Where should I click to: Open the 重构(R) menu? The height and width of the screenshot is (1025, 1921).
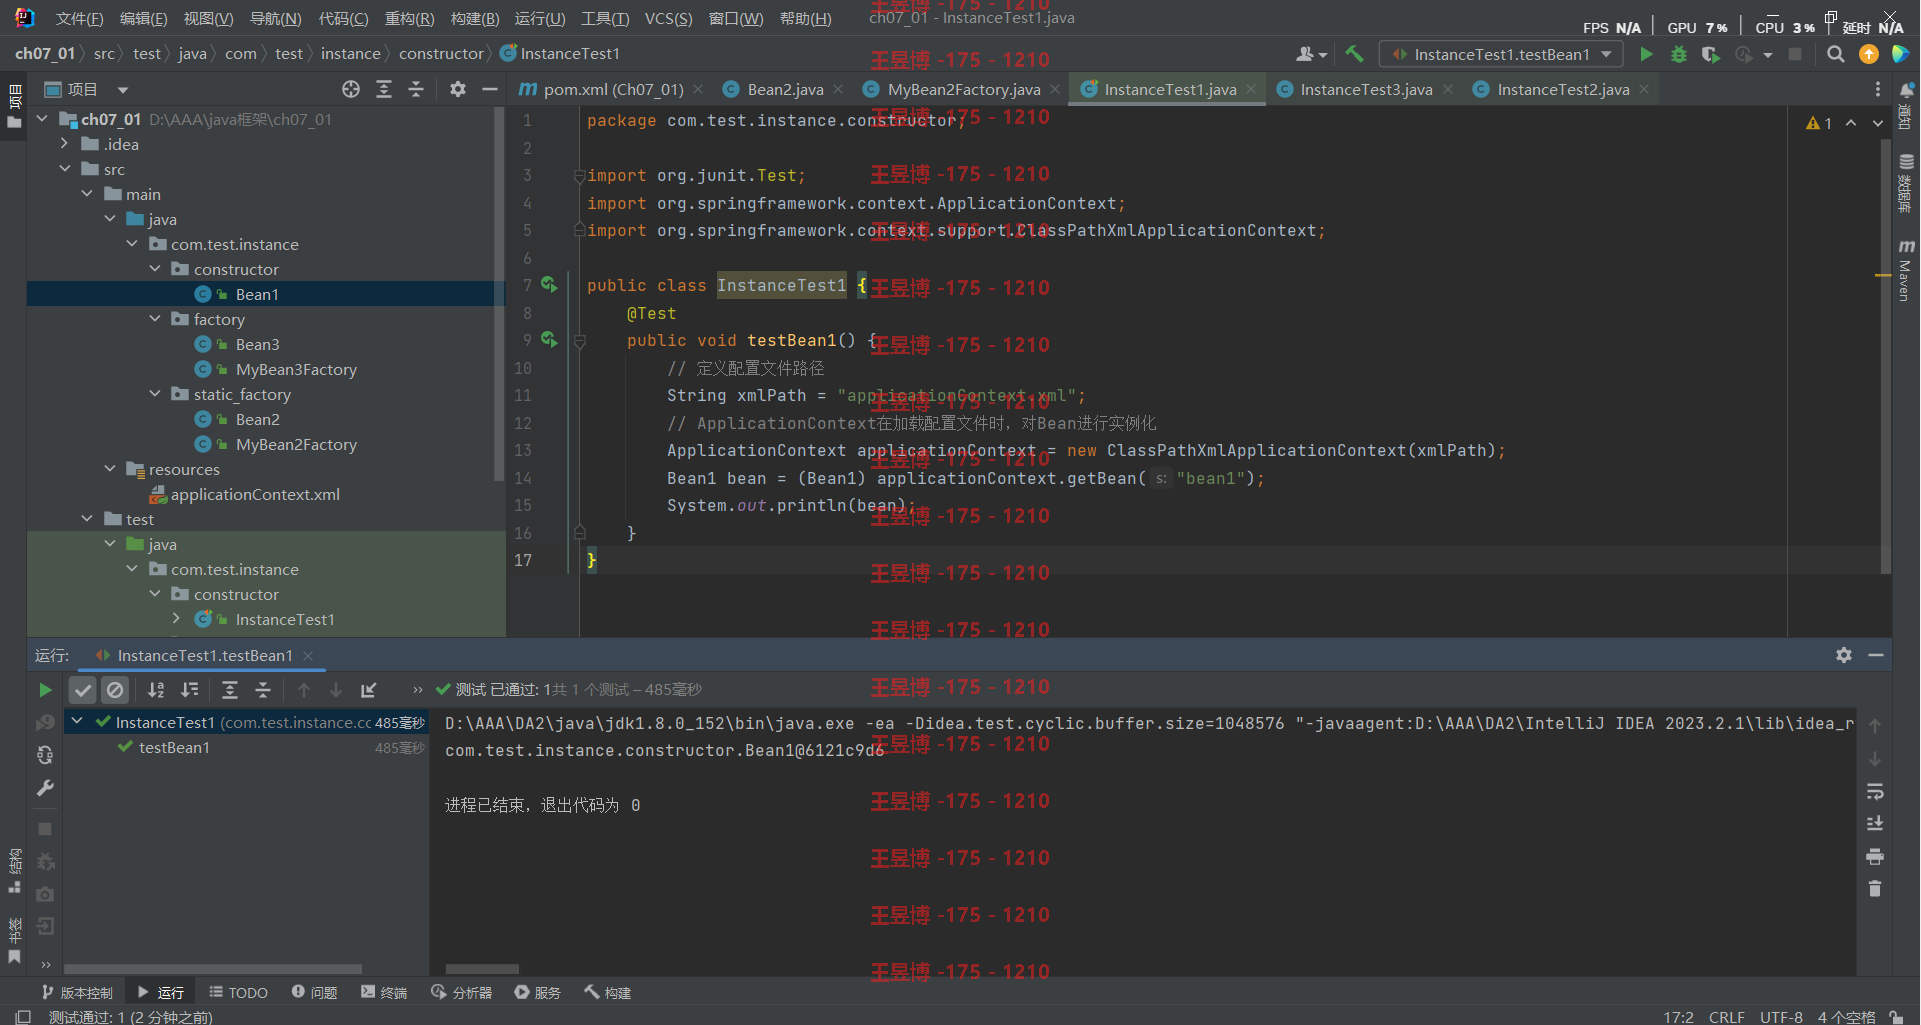(409, 19)
